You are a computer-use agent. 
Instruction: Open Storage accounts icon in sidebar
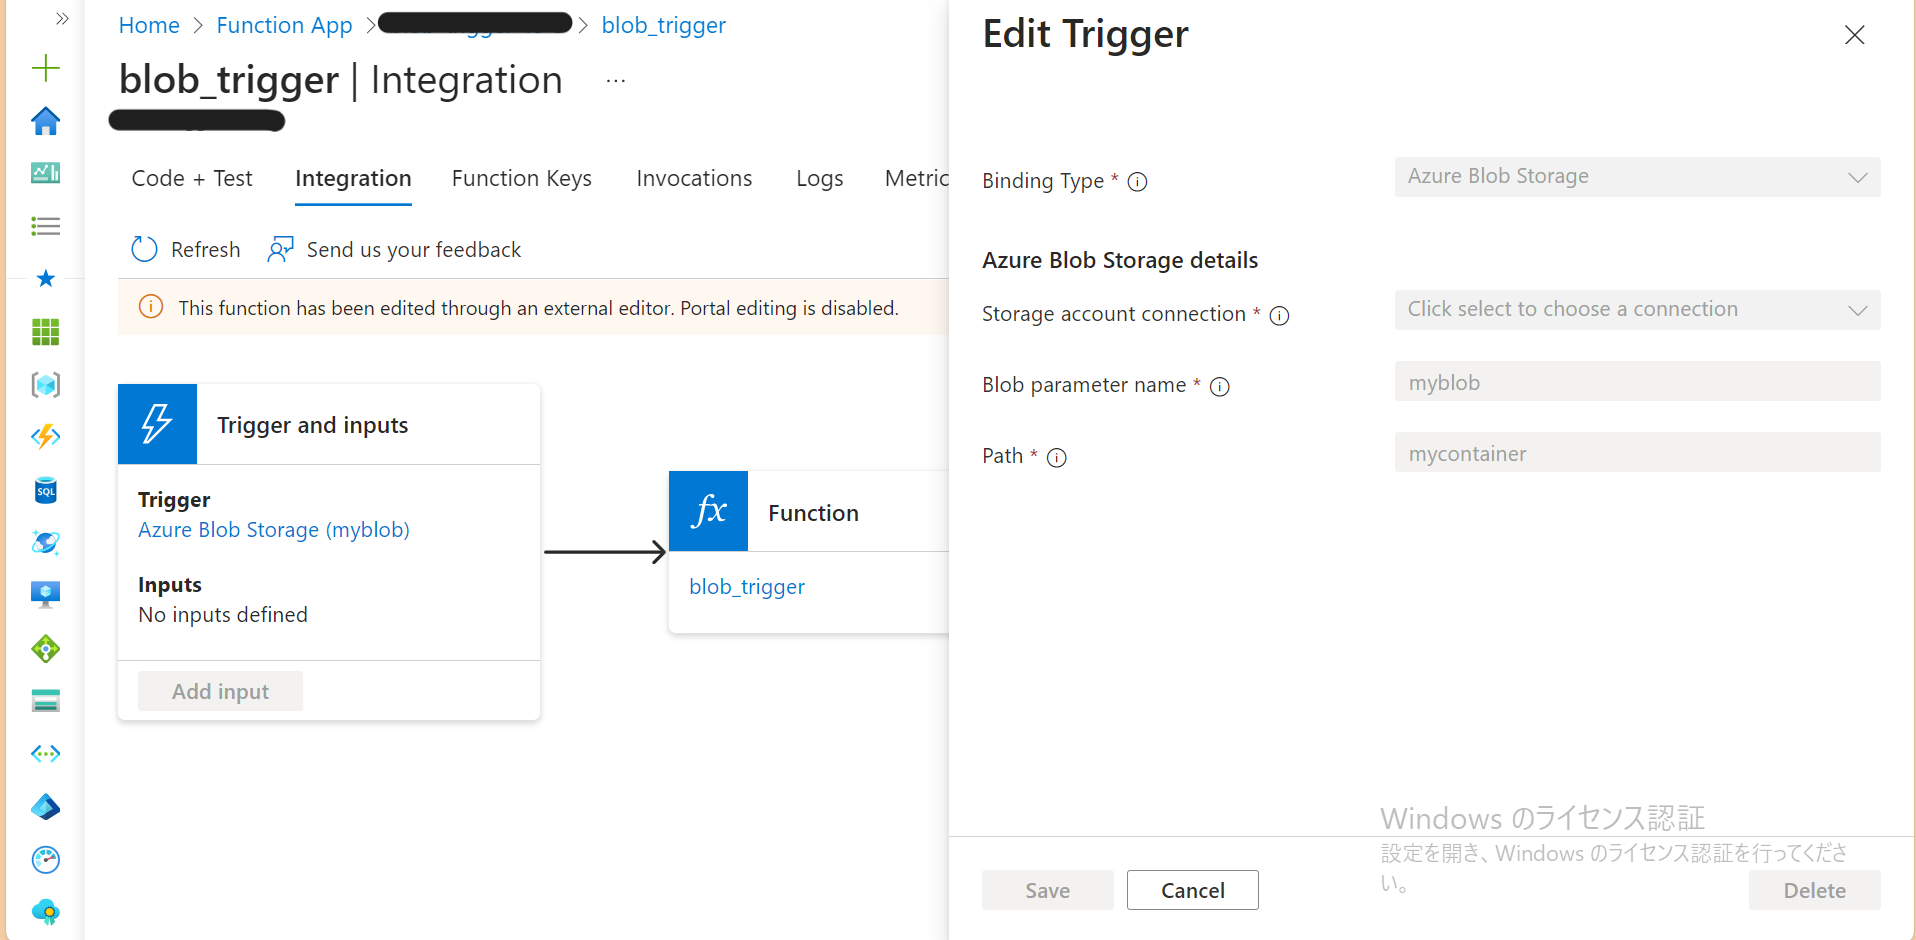[46, 701]
